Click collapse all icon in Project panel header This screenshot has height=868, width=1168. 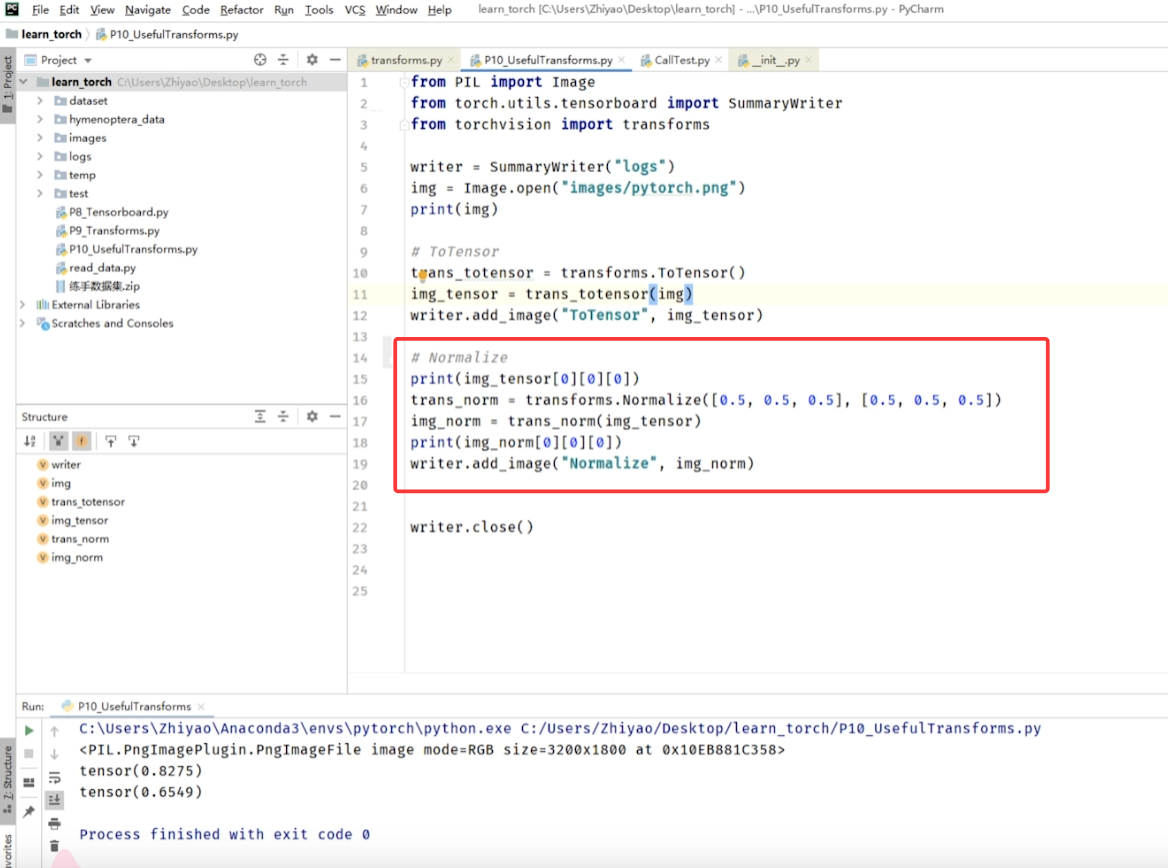[x=283, y=60]
